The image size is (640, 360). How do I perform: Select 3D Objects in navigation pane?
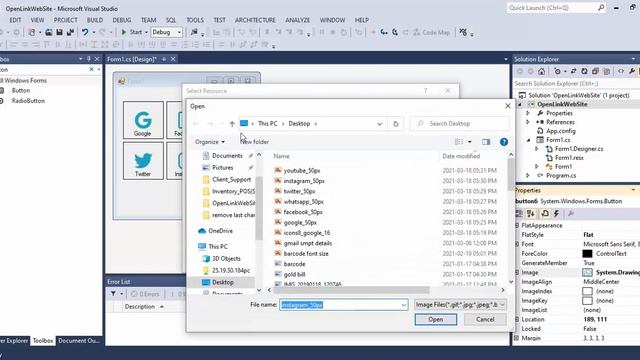click(x=226, y=258)
